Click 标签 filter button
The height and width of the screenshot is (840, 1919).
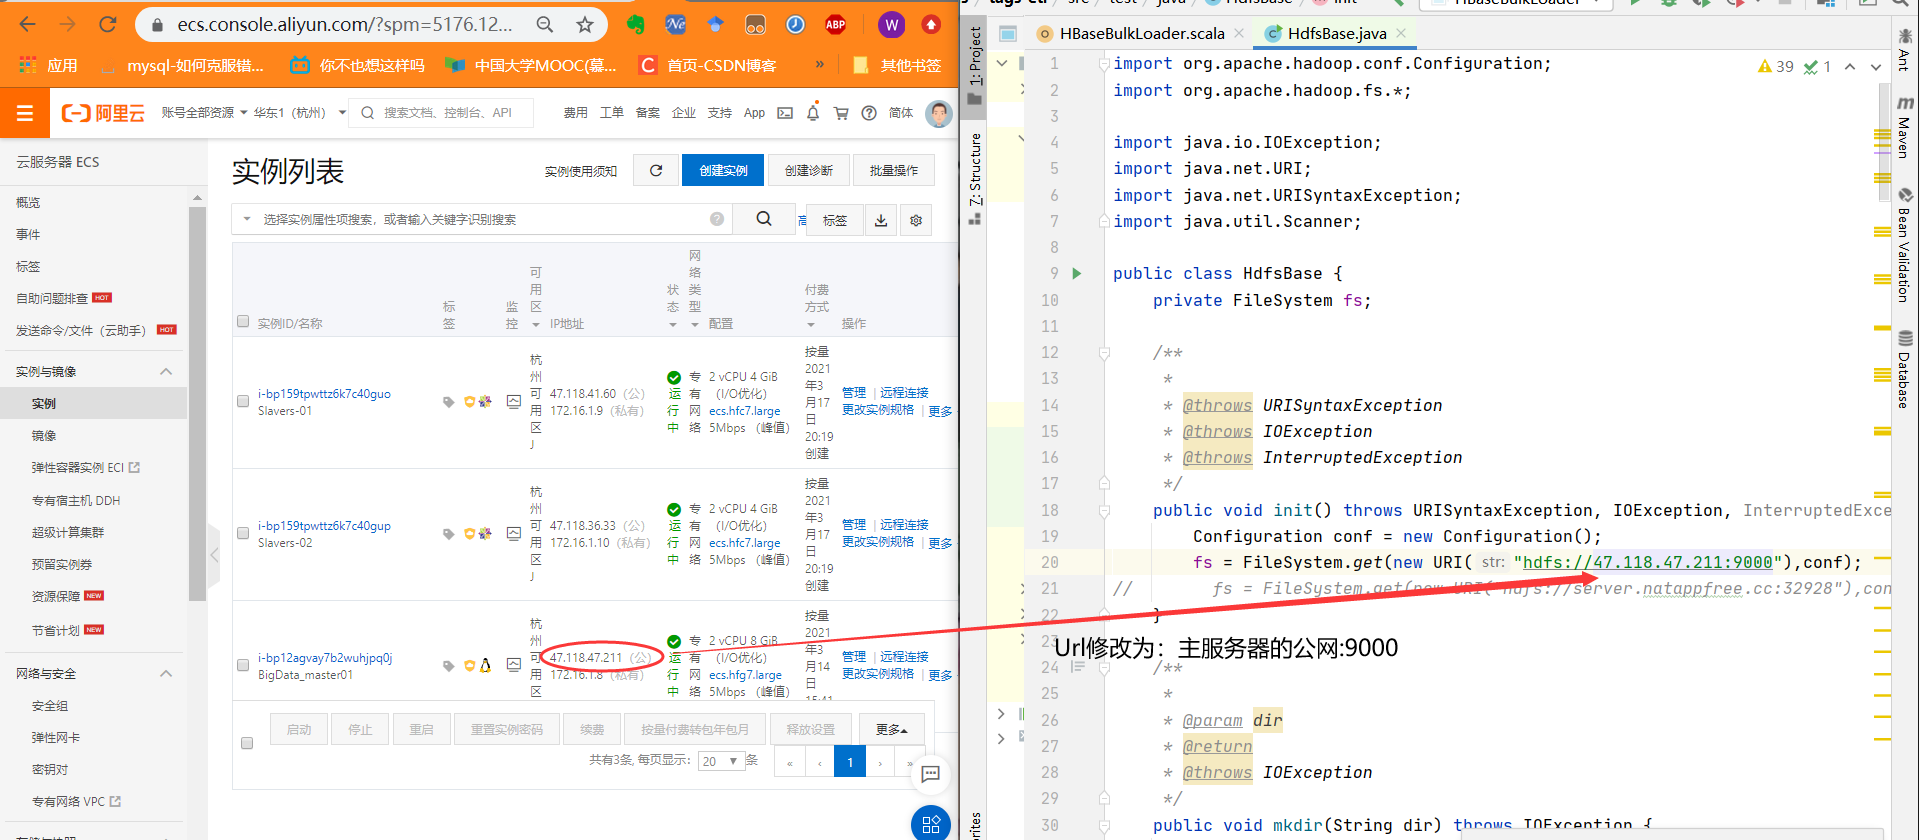[x=835, y=220]
